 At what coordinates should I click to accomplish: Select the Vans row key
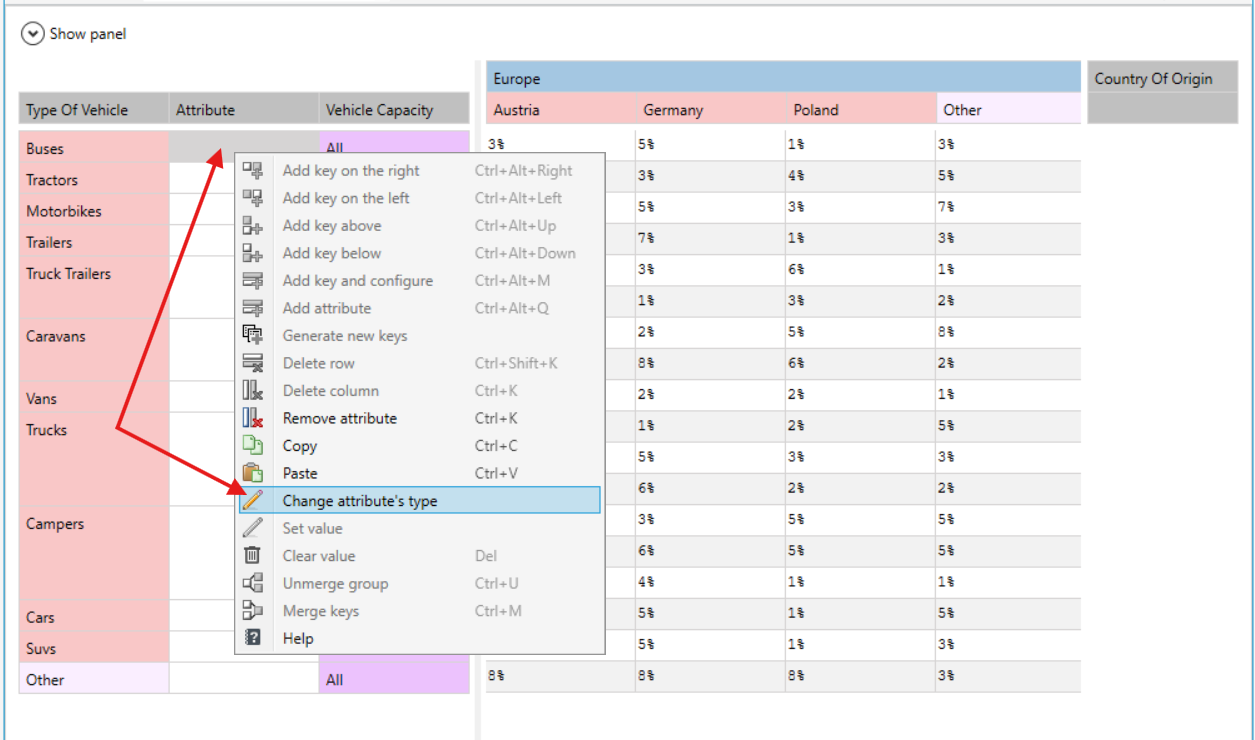(94, 398)
